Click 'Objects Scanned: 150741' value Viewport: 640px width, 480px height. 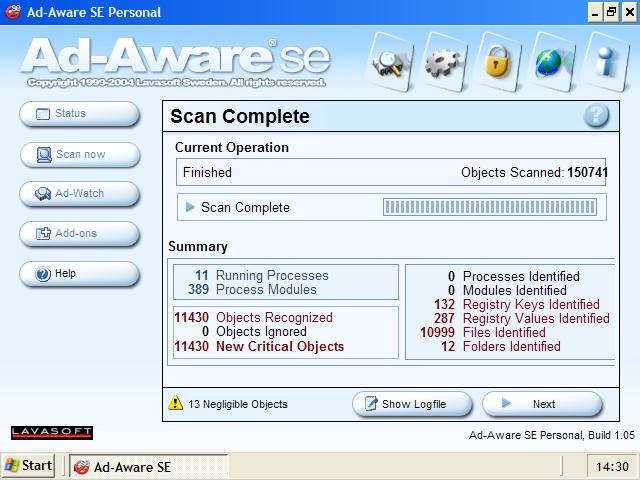[x=534, y=172]
